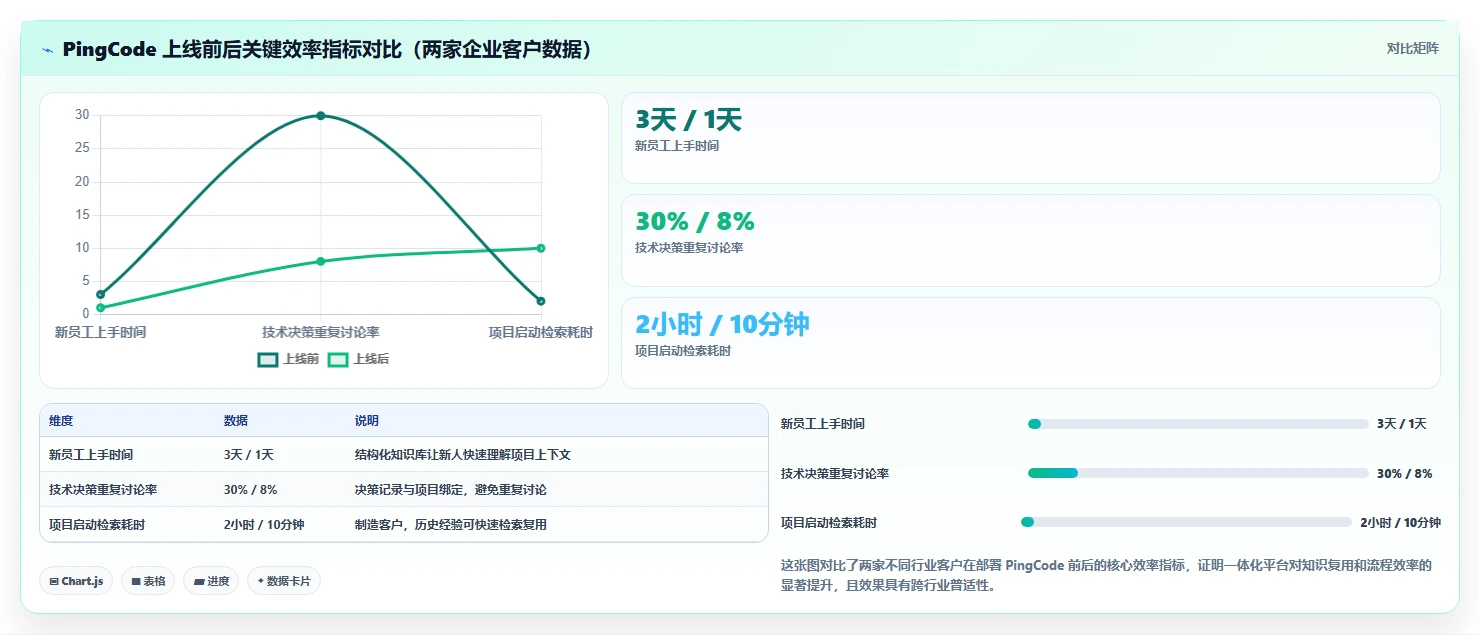The image size is (1480, 635).
Task: Click the 制造客户，历史经验可快速检索复用 cell
Action: point(451,525)
